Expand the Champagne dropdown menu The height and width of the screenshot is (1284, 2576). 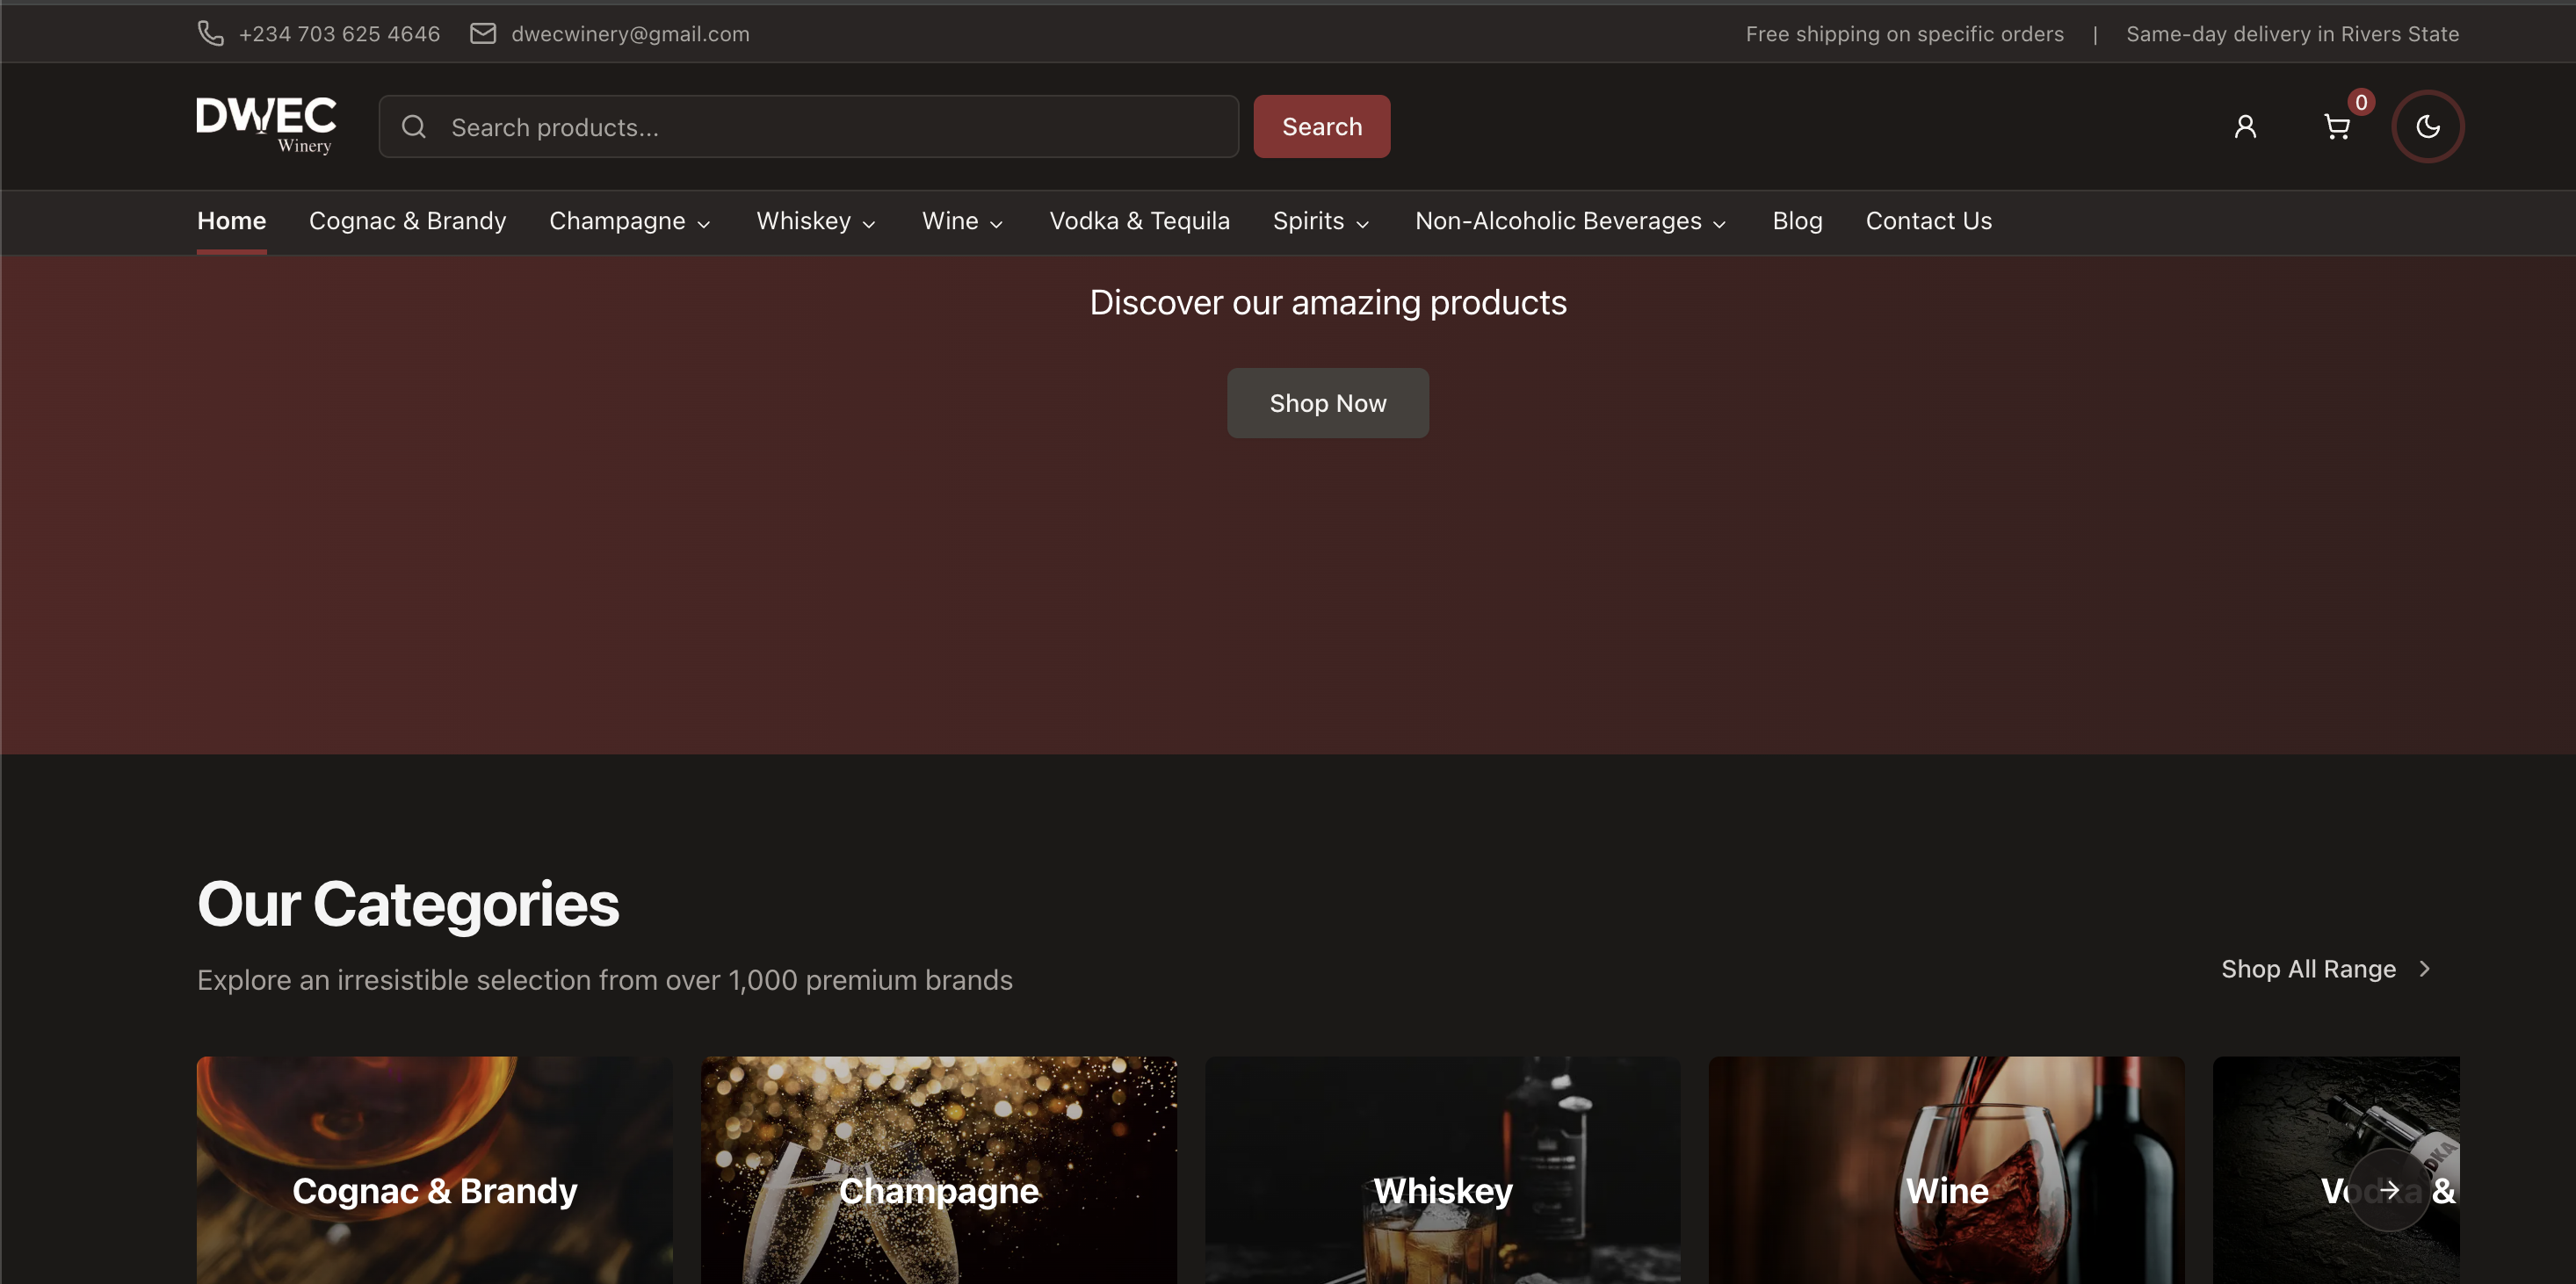click(x=629, y=221)
